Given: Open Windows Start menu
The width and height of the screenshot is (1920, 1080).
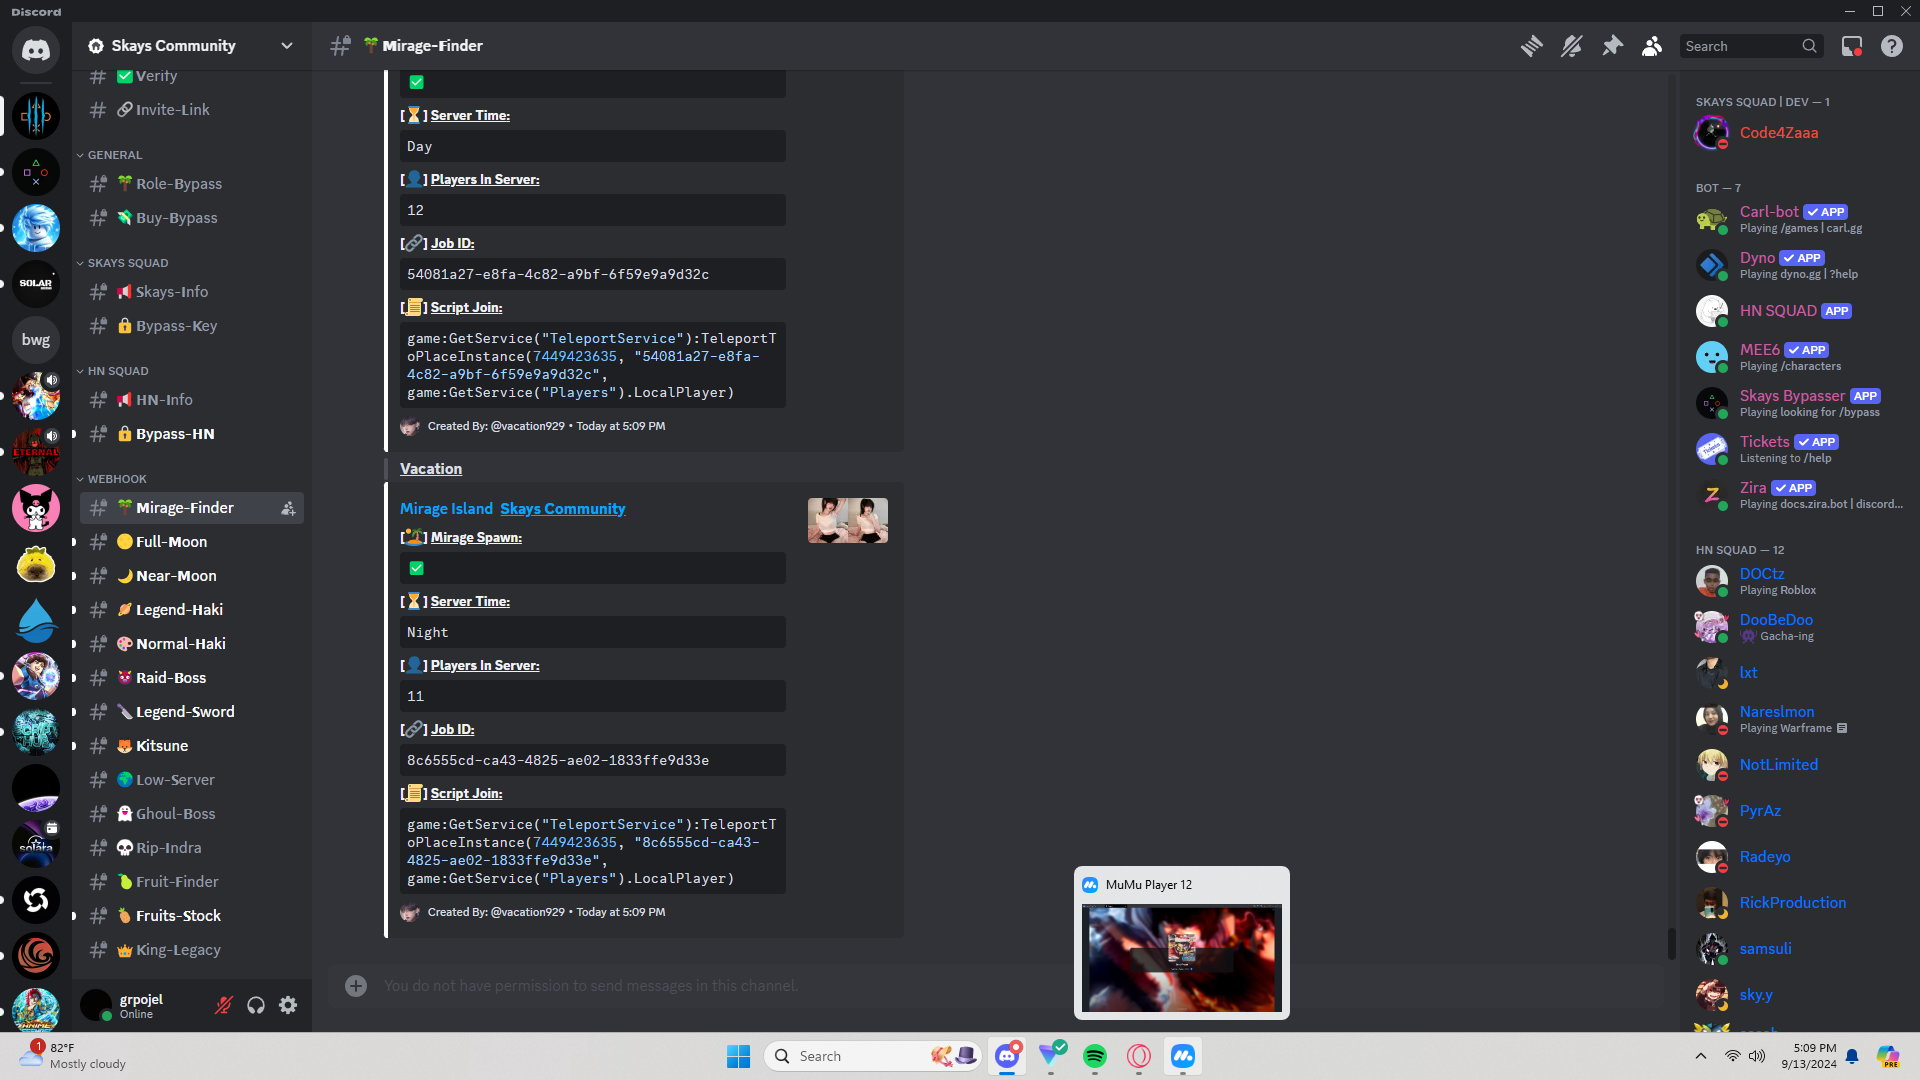Looking at the screenshot, I should [739, 1056].
